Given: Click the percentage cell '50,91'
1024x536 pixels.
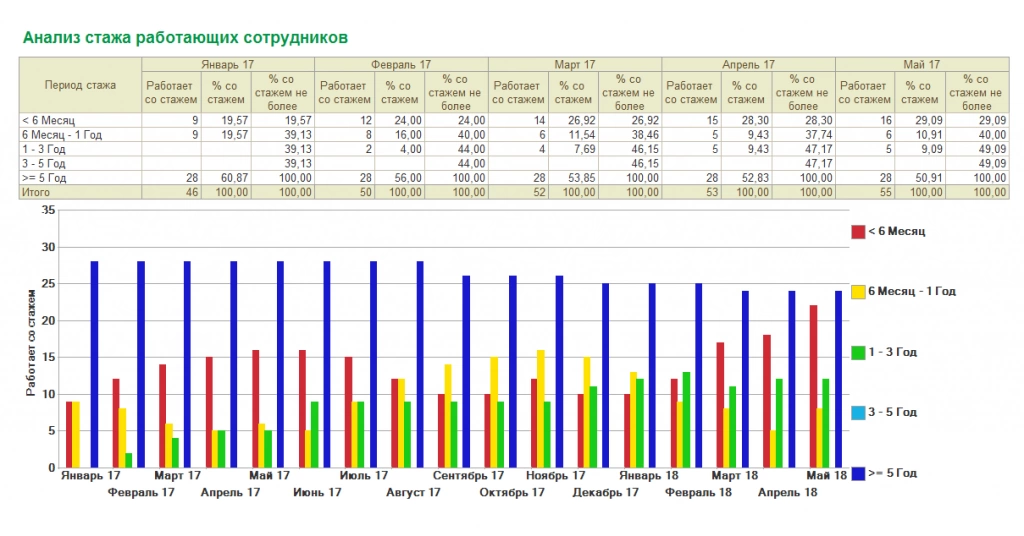Looking at the screenshot, I should click(920, 178).
